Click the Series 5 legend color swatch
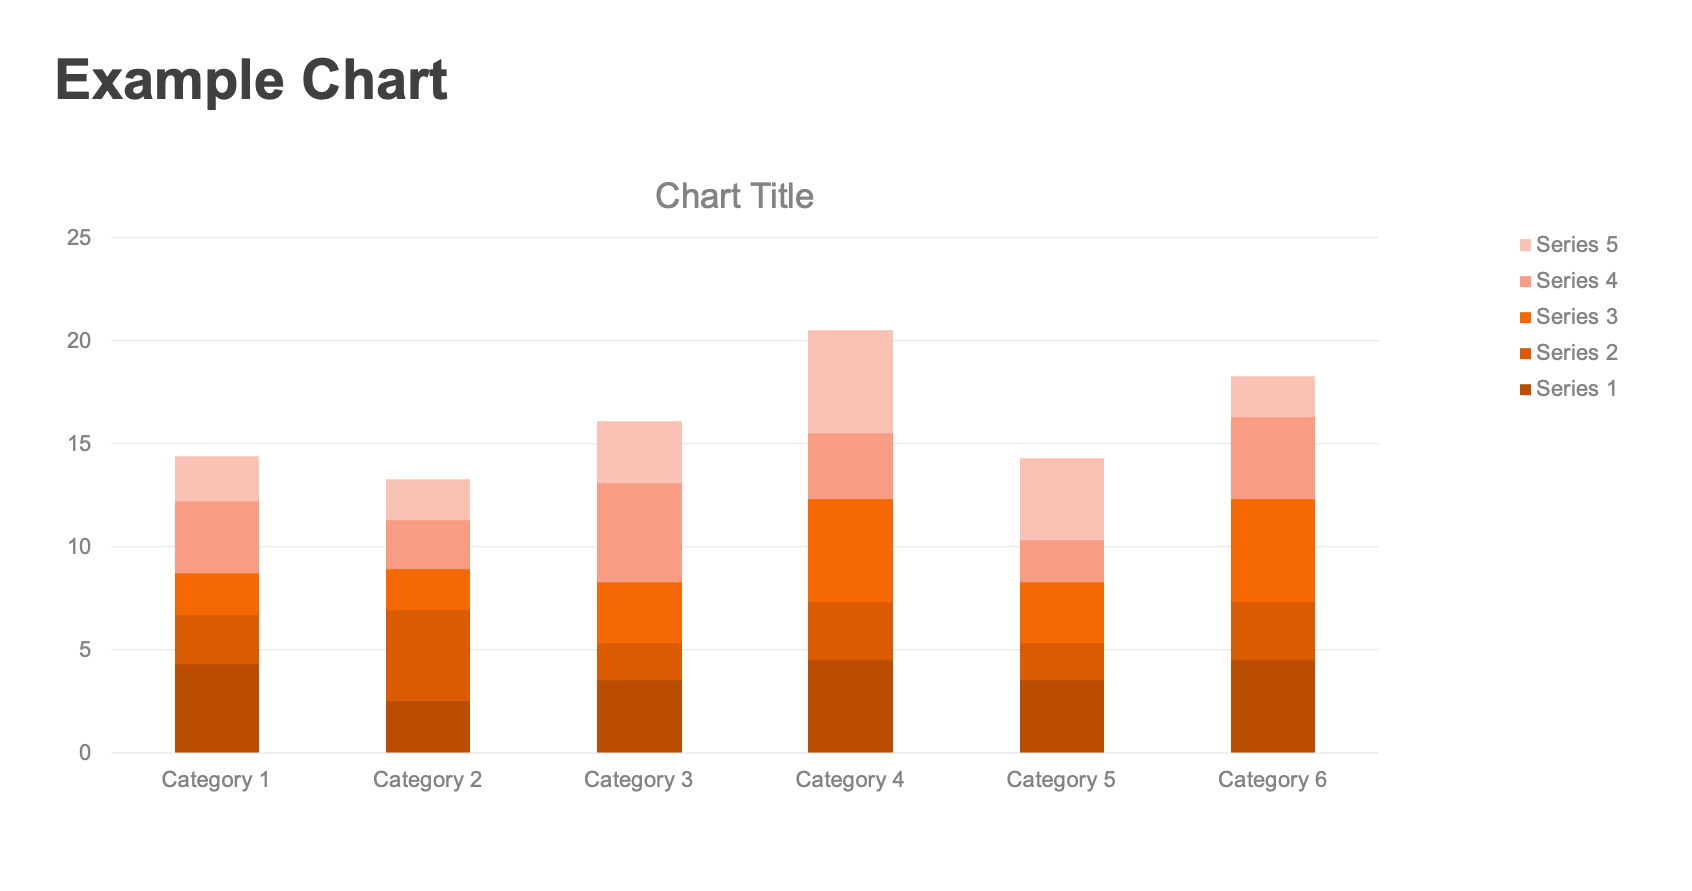 click(1525, 245)
